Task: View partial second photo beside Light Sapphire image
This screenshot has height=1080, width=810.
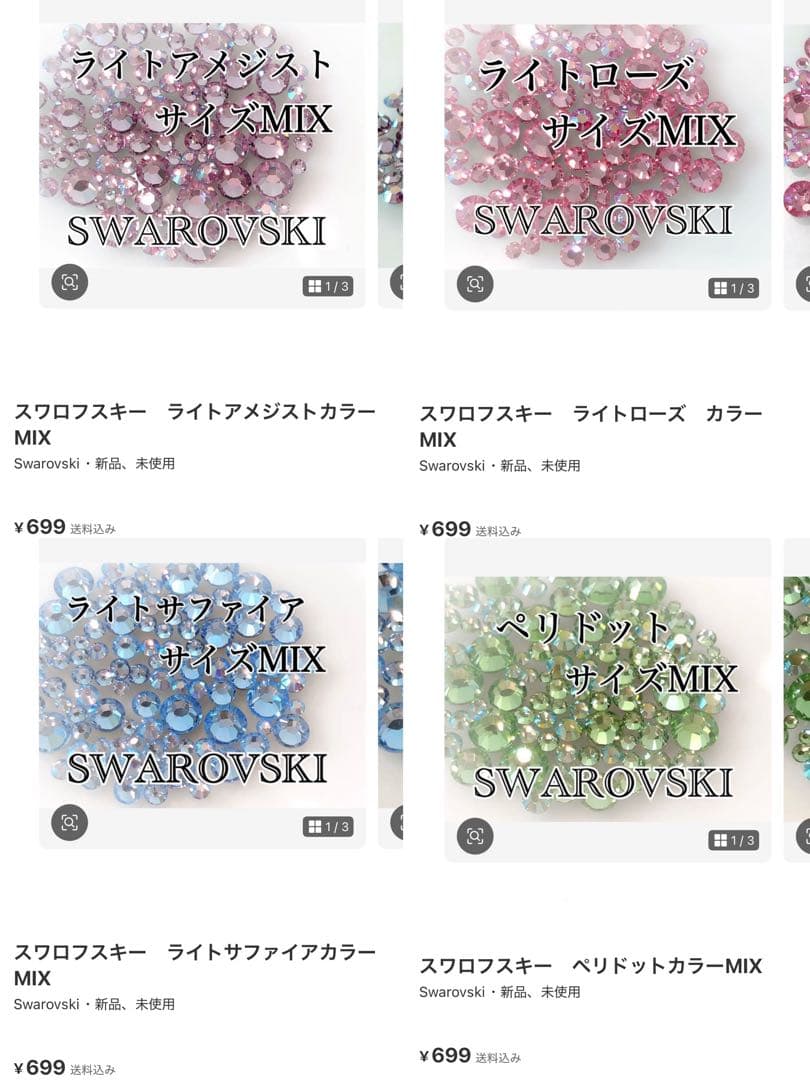Action: click(391, 694)
